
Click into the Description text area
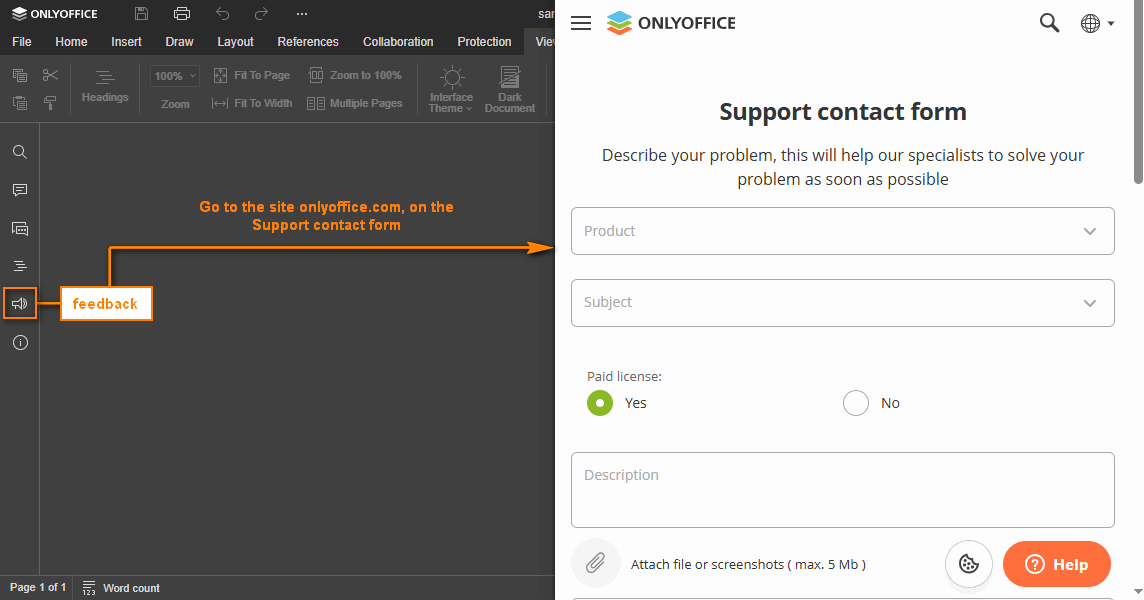click(x=843, y=490)
